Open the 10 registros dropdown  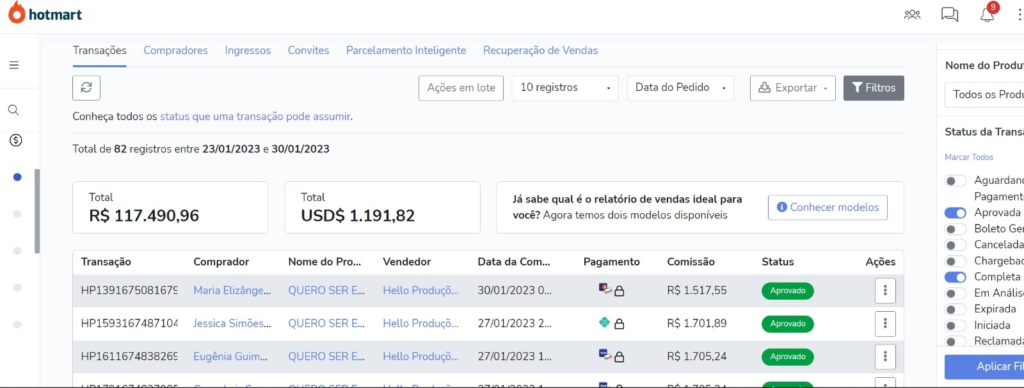click(x=565, y=88)
